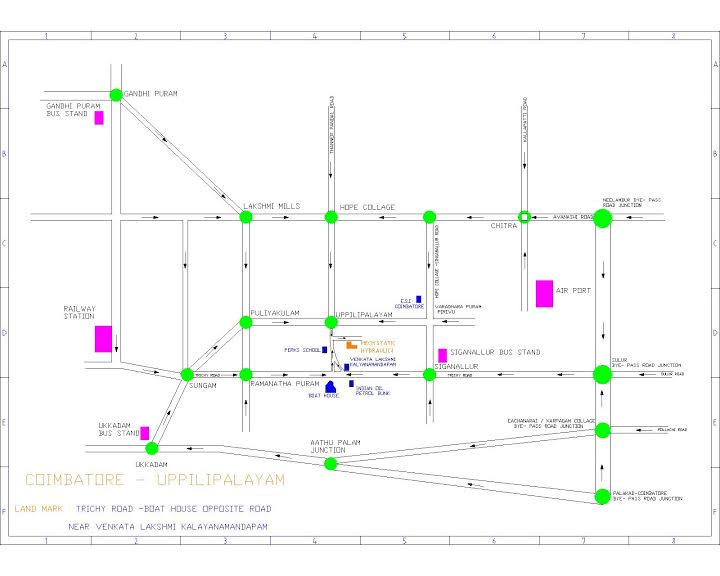Click the ESI Coimbatore blue marker
Screen dimensions: 720x576
click(418, 299)
